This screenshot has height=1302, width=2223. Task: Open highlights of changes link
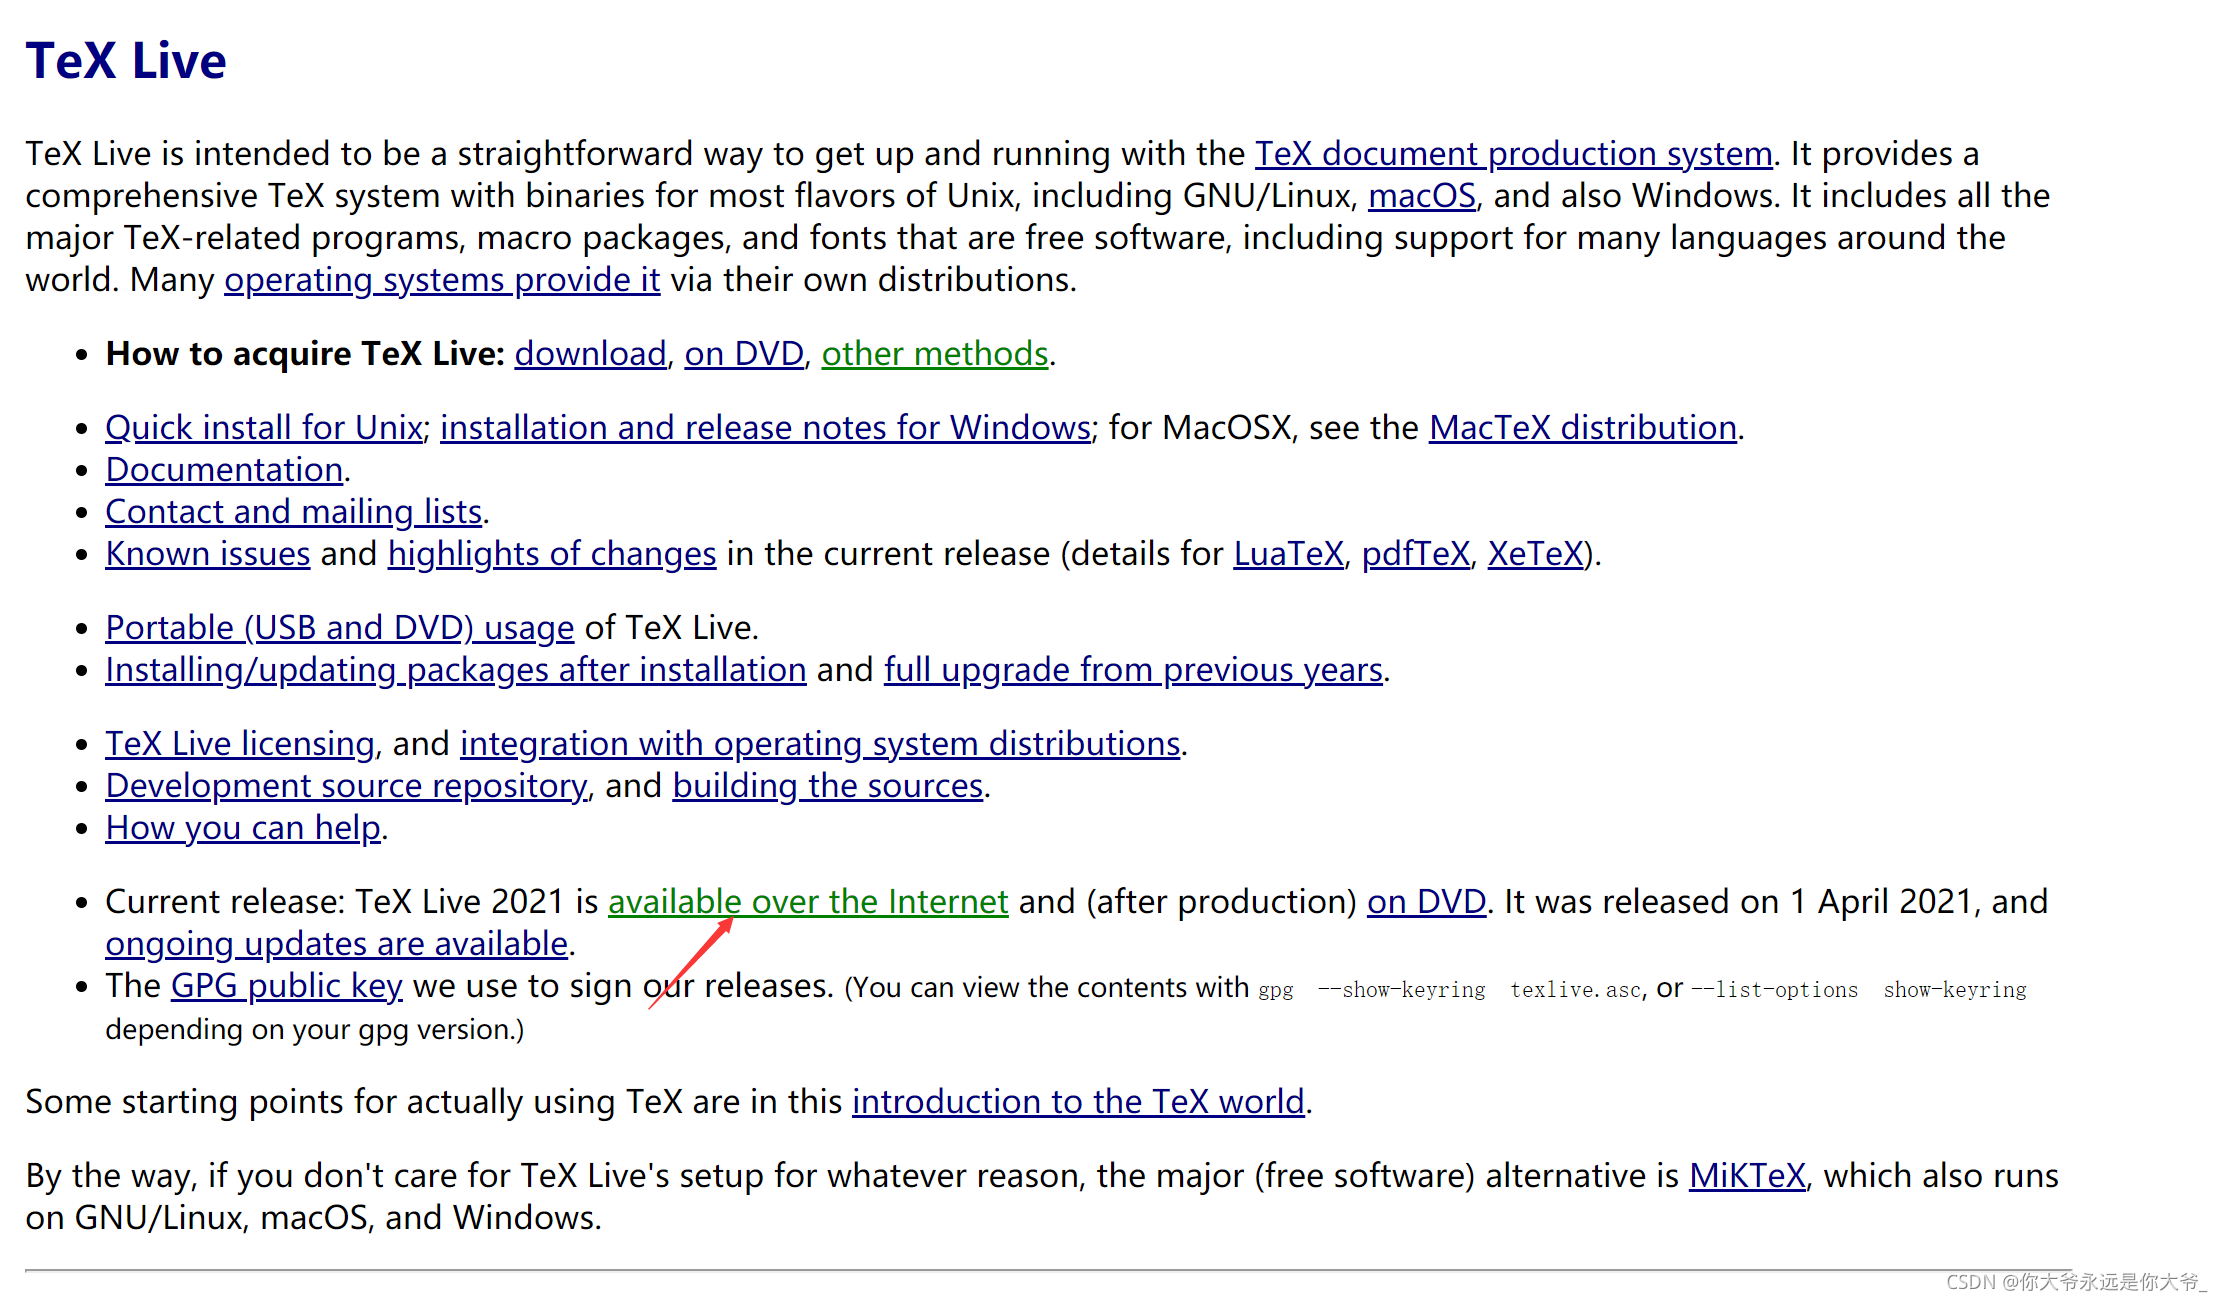[x=551, y=554]
